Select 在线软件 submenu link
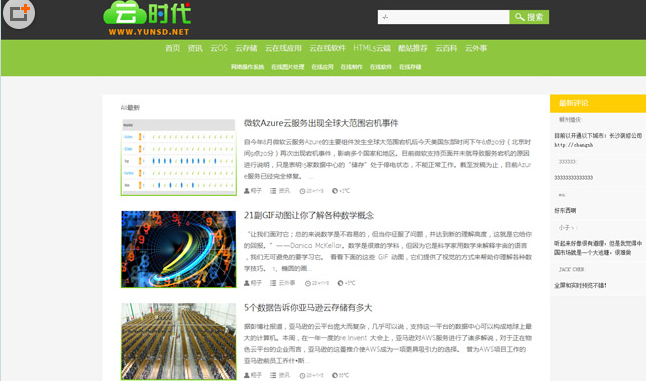646x381 pixels. pyautogui.click(x=380, y=67)
